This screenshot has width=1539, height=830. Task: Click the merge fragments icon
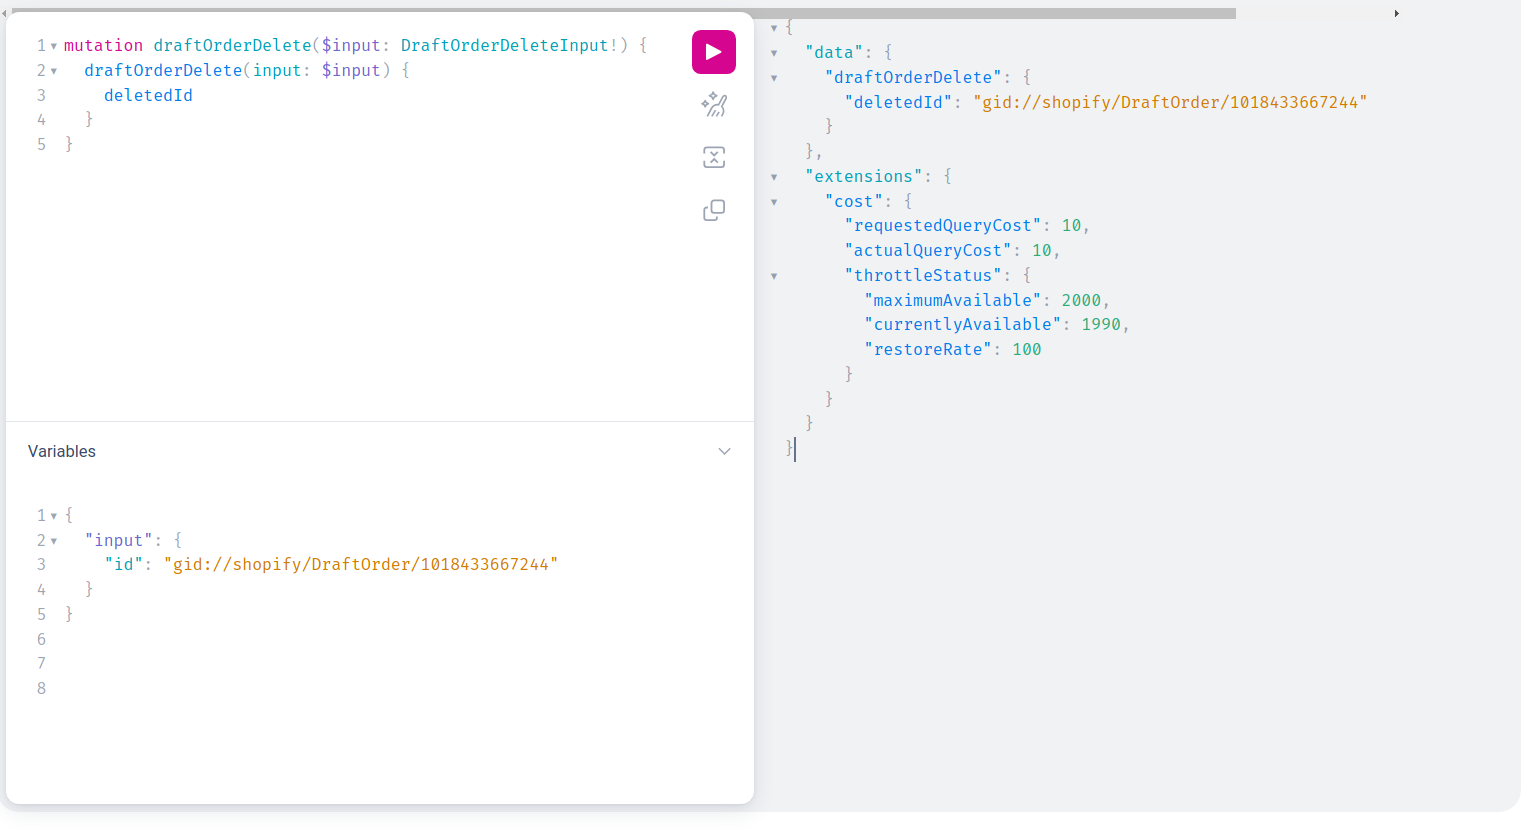coord(713,157)
